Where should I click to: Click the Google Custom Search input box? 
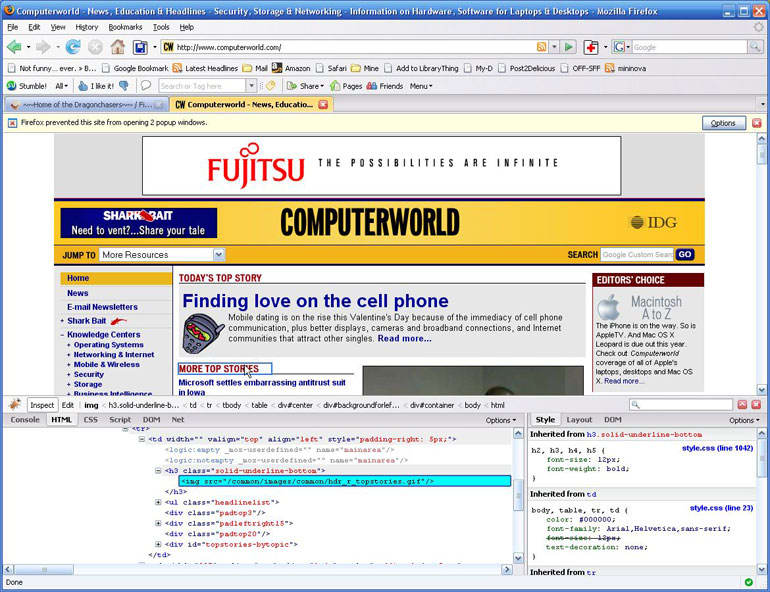637,254
